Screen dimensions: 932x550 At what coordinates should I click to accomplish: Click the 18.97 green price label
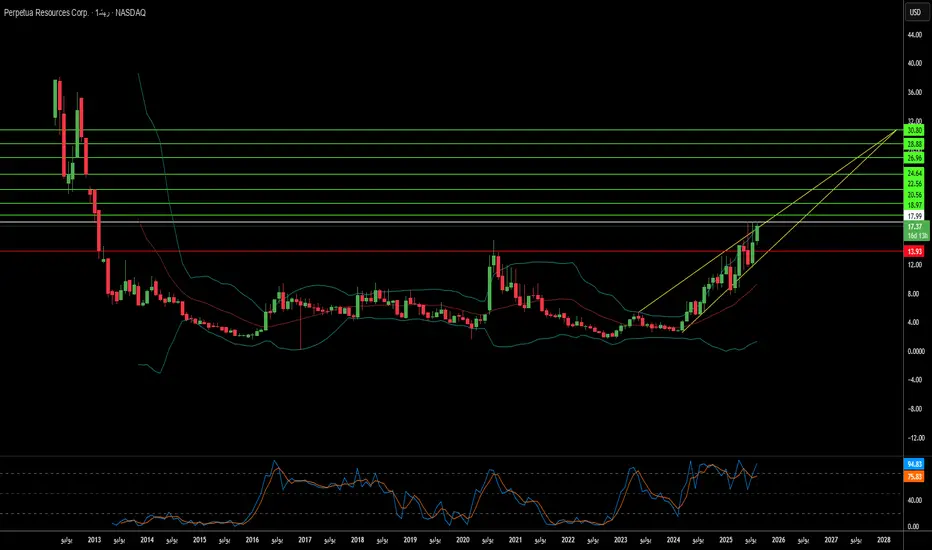pyautogui.click(x=914, y=205)
